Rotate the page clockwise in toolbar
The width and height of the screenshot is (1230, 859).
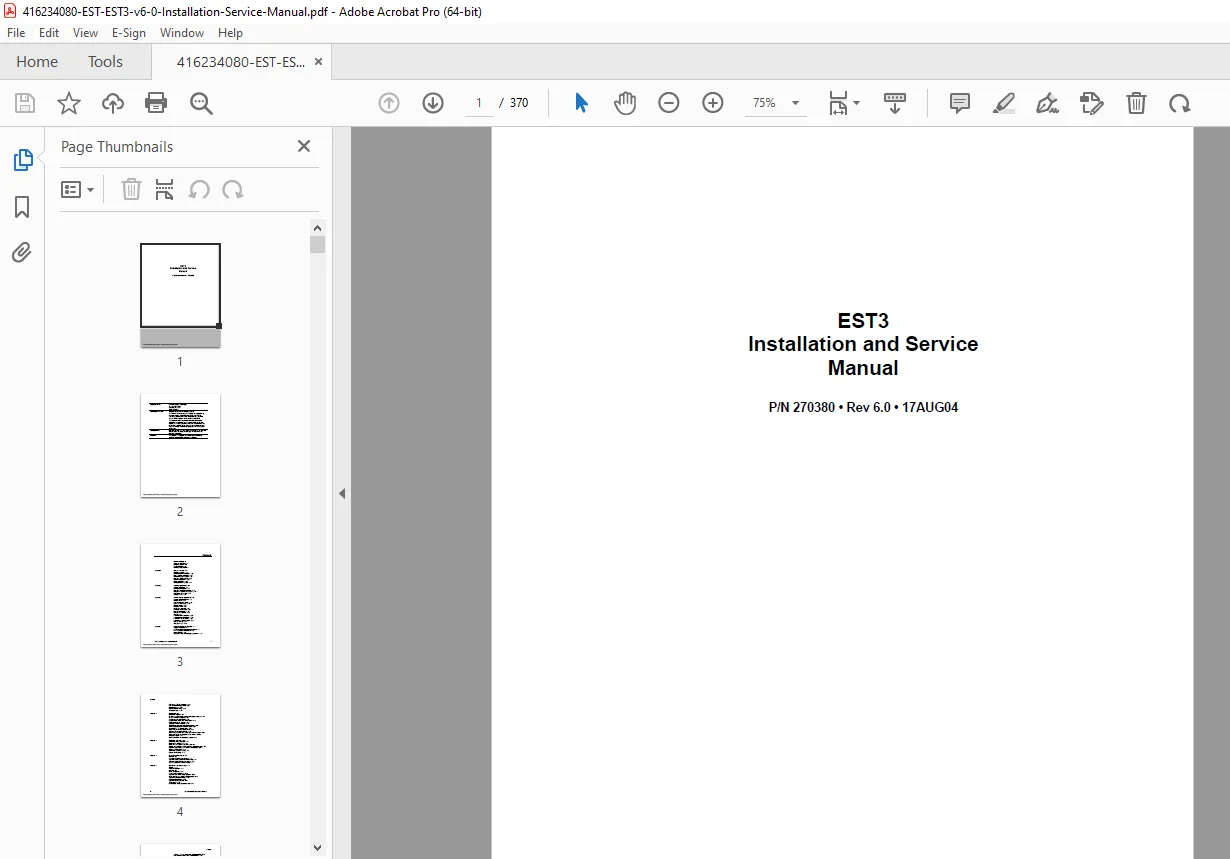point(1180,103)
